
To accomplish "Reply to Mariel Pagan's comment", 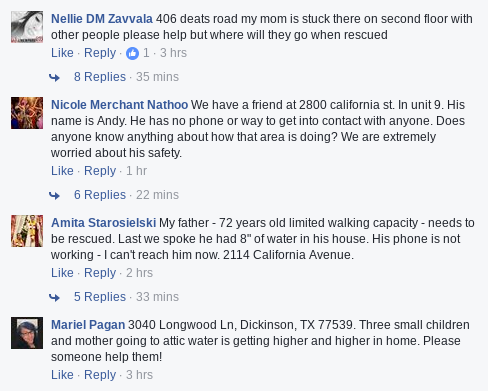I will point(100,375).
